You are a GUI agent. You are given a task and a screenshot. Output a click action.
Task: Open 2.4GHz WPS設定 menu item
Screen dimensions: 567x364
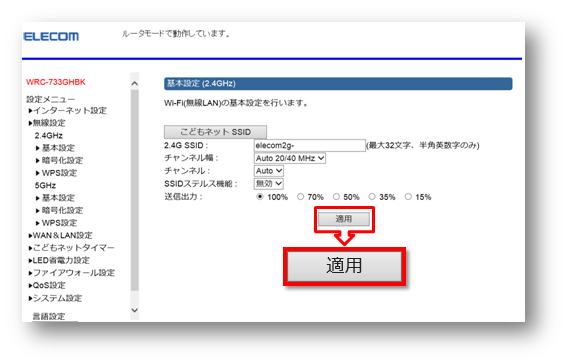[x=56, y=173]
